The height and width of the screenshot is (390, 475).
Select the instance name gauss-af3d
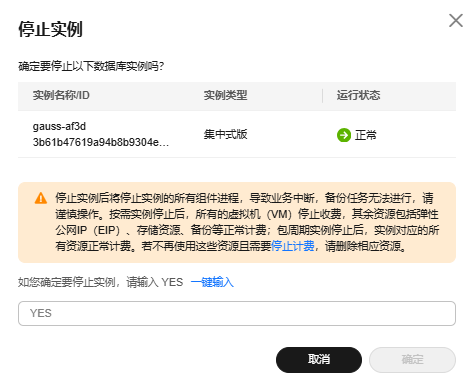(x=59, y=126)
